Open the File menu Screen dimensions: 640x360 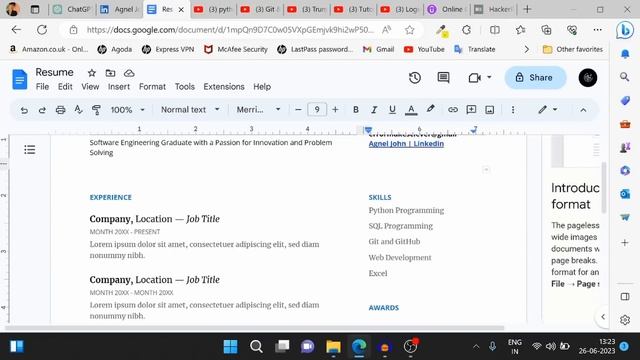tap(42, 87)
